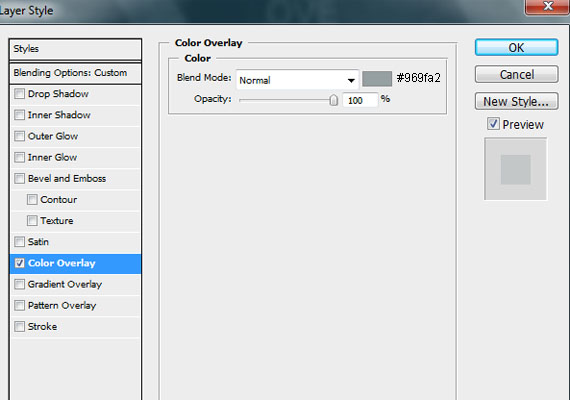Click the Cancel button
570x400 pixels.
[516, 75]
